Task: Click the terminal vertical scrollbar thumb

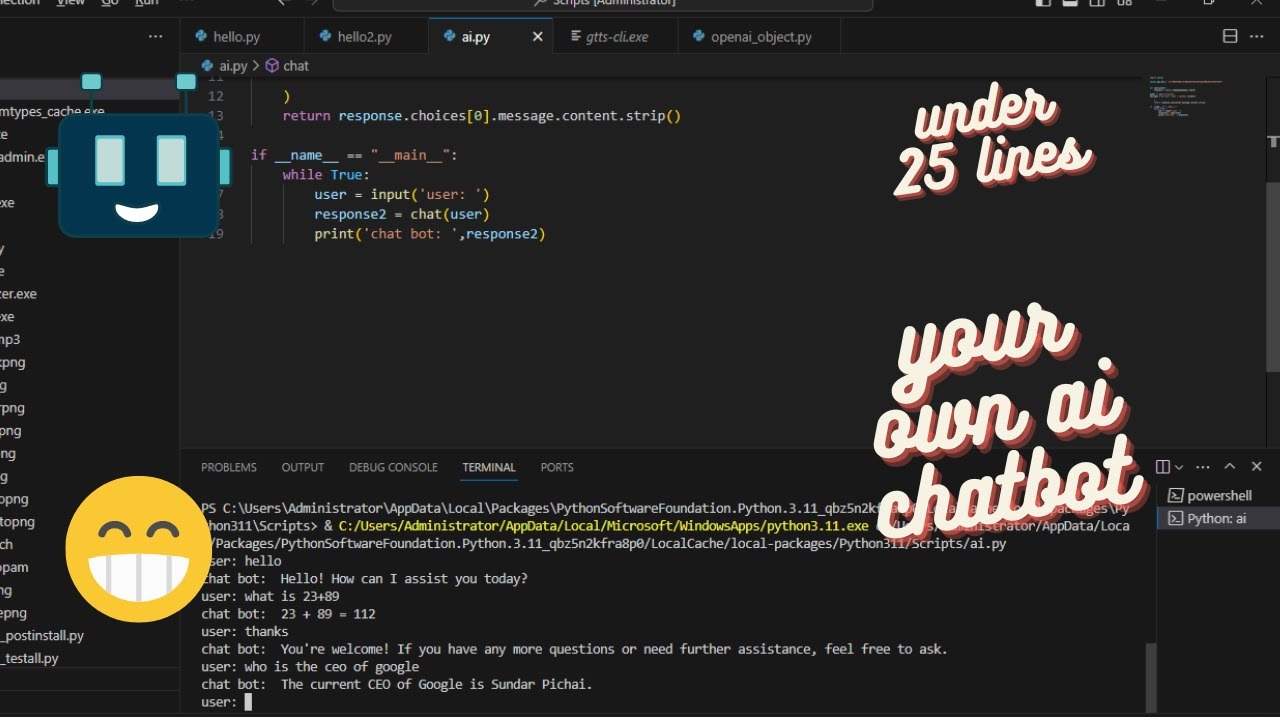Action: 1150,676
